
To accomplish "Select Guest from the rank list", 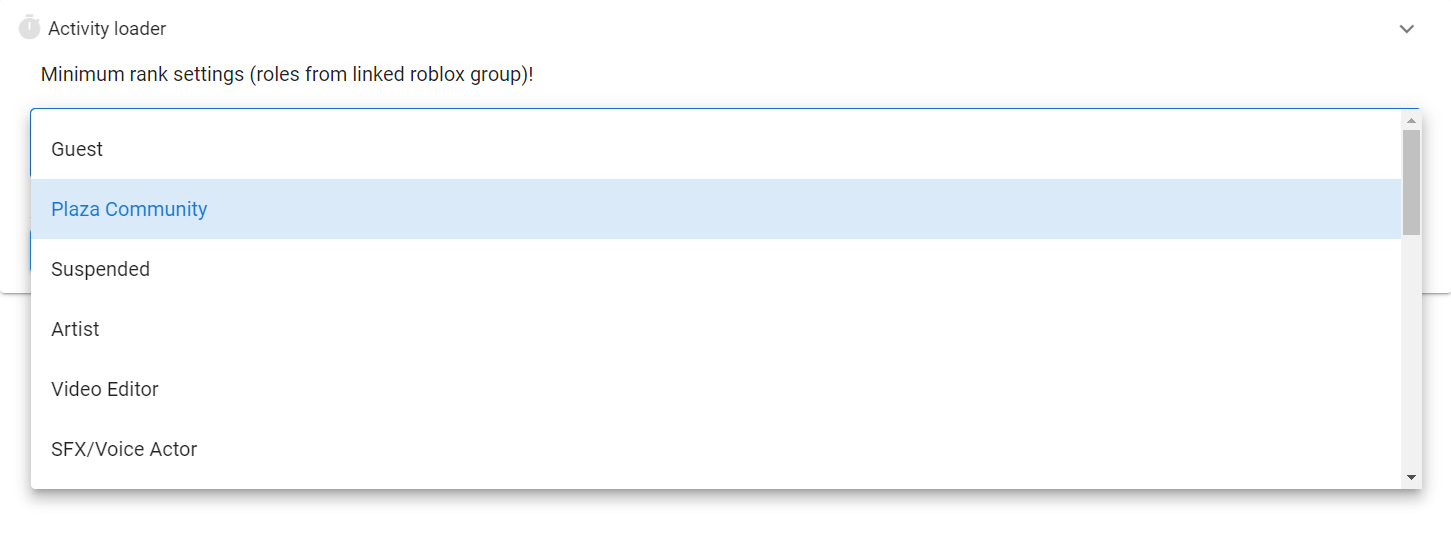I will coord(716,149).
